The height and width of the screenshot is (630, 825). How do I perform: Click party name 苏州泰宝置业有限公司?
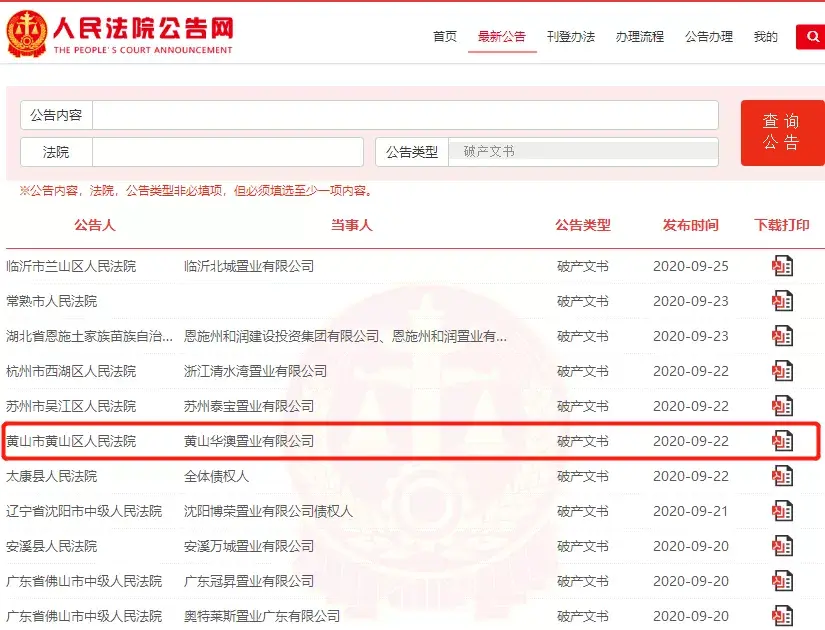coord(249,406)
